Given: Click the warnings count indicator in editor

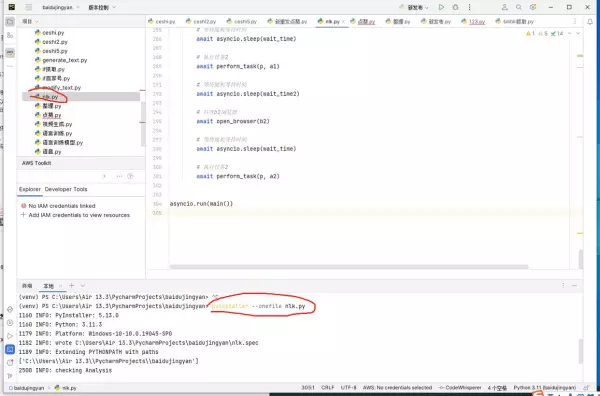Looking at the screenshot, I should point(530,34).
